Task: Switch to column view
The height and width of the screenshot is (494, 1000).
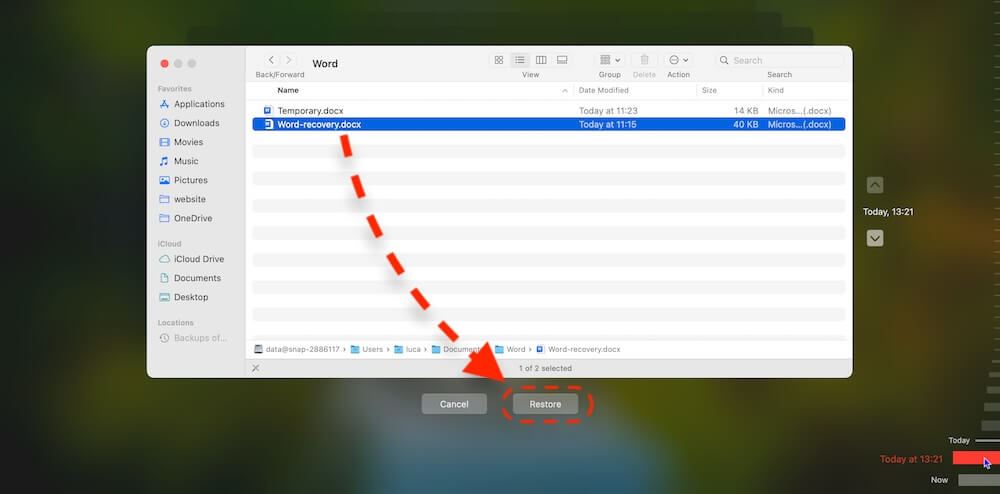Action: 541,60
